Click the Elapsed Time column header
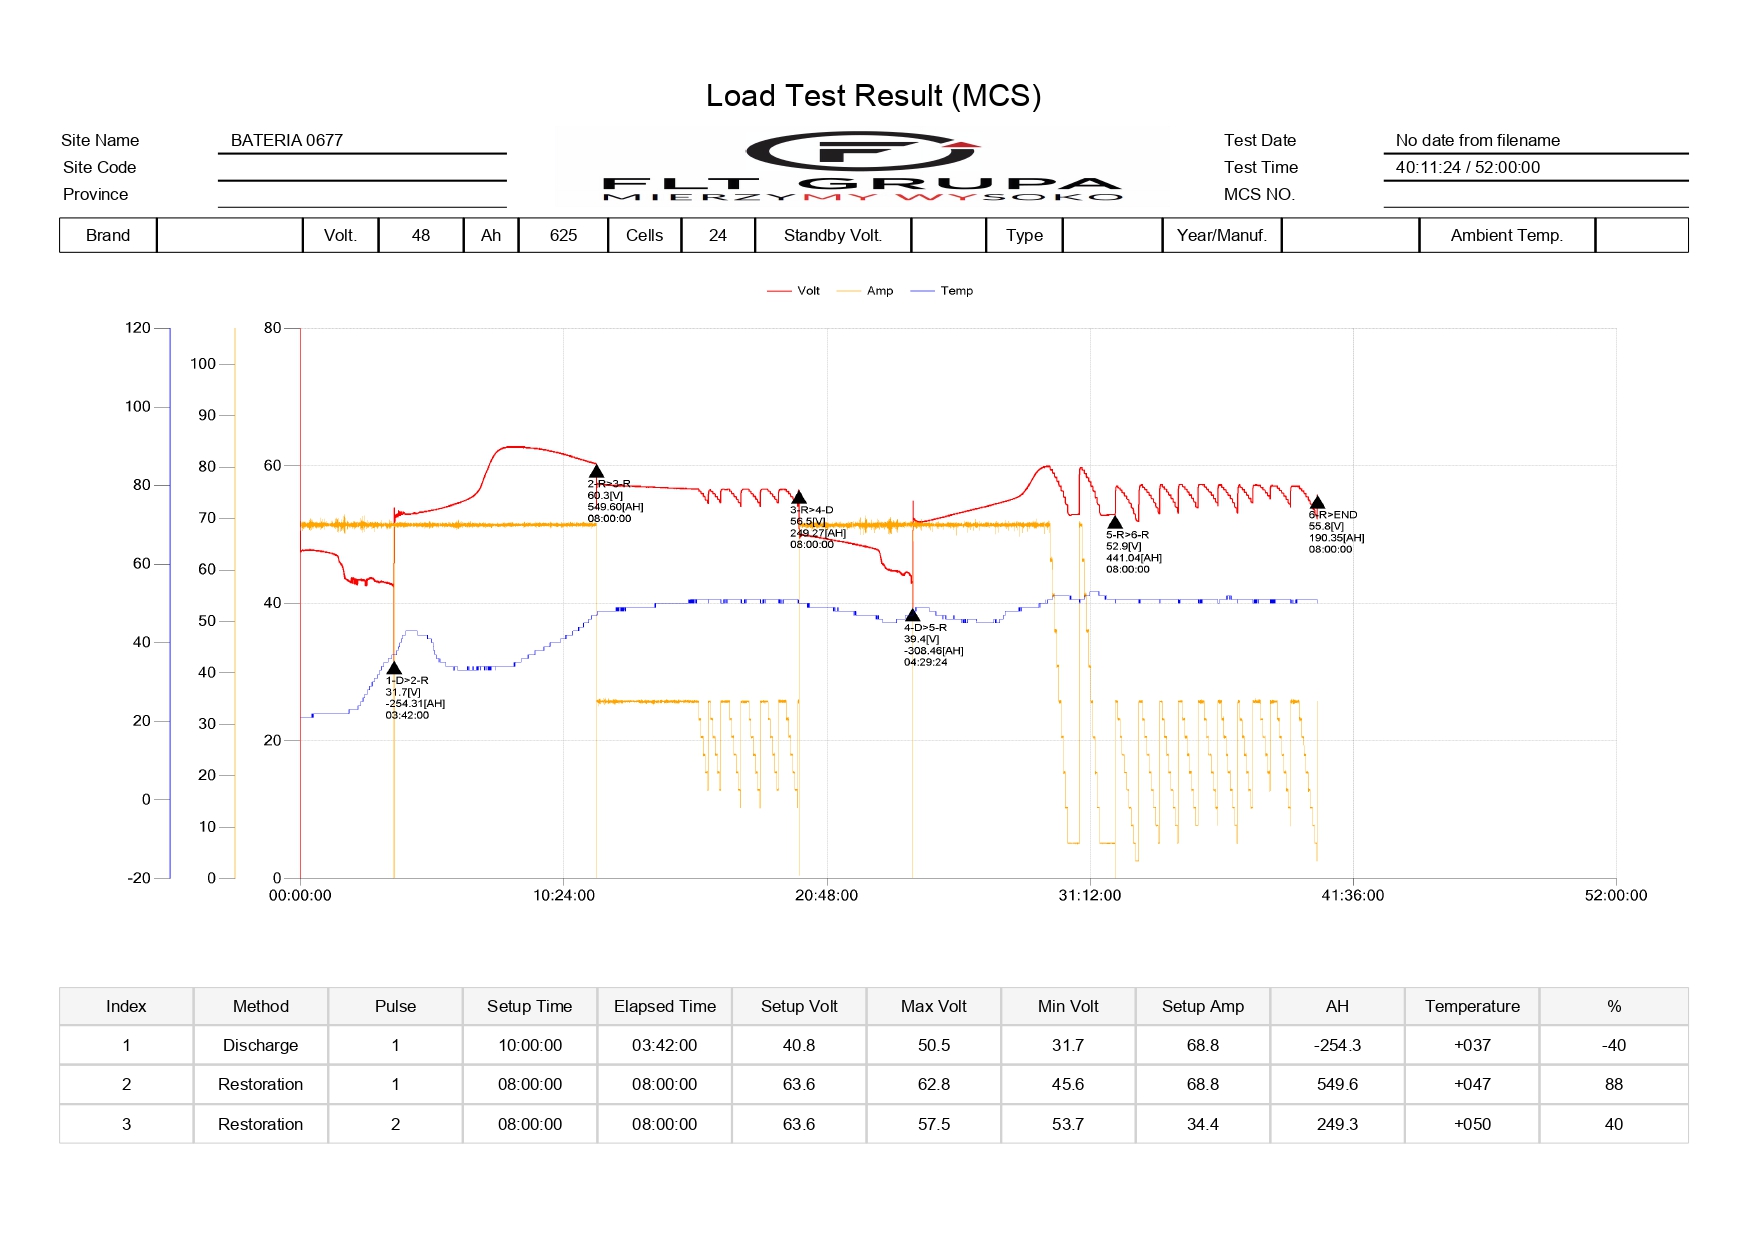Viewport: 1754px width, 1241px height. point(665,1007)
